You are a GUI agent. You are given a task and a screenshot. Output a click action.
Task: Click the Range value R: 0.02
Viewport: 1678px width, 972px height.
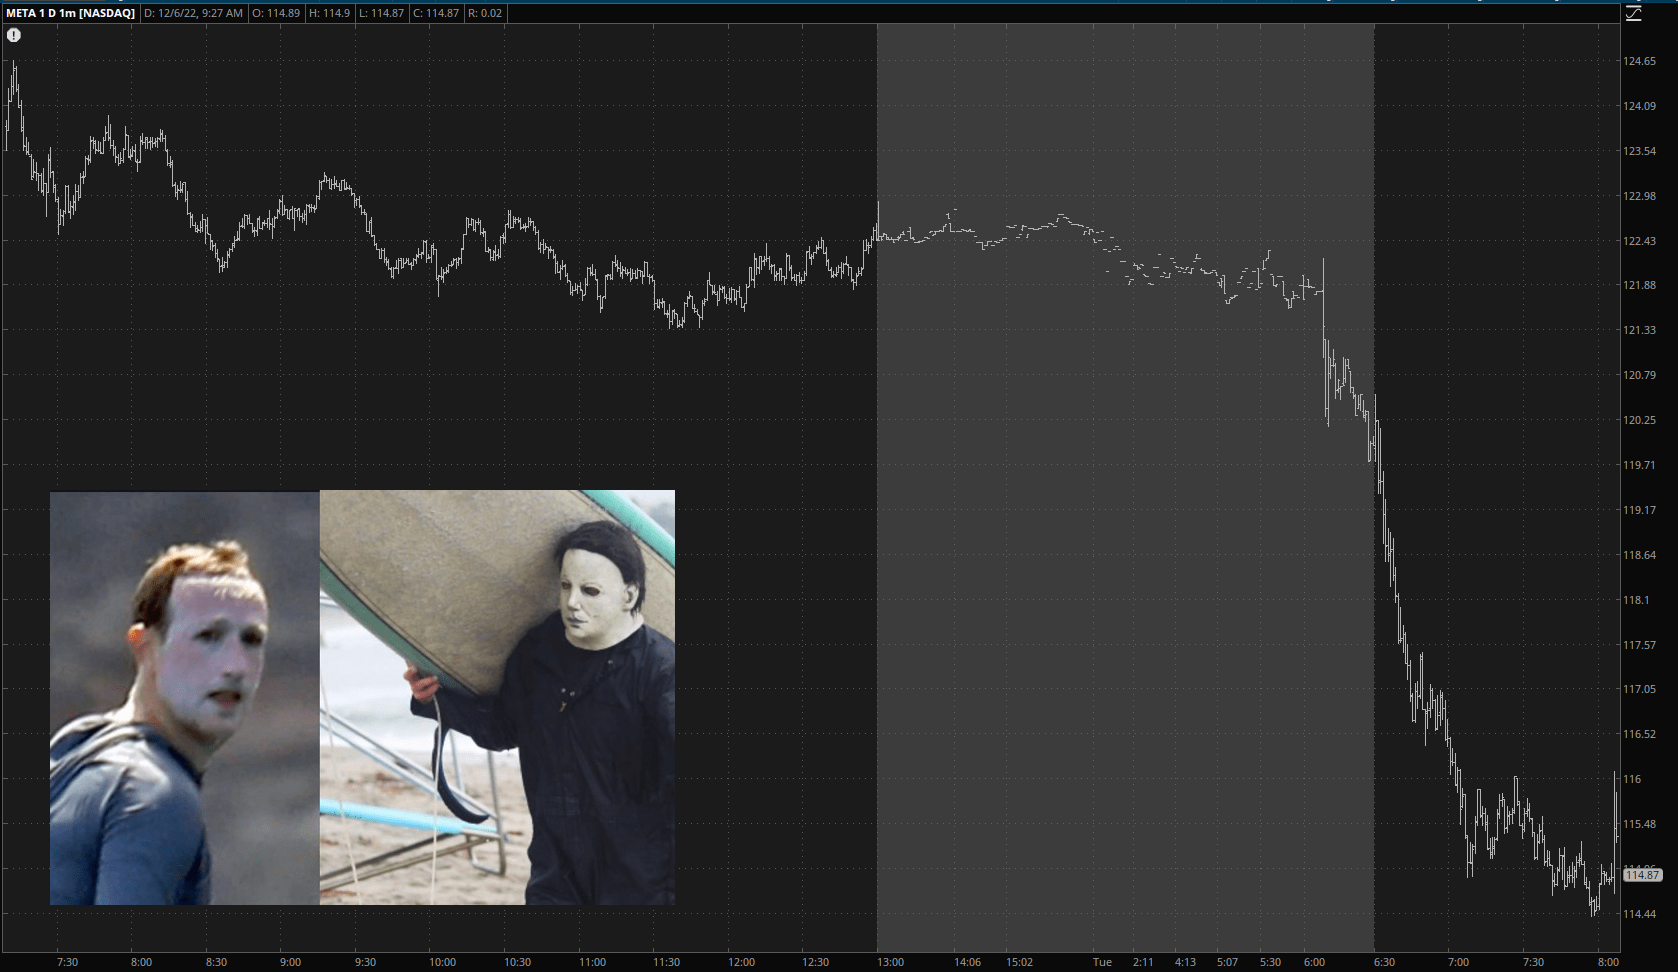tap(485, 13)
